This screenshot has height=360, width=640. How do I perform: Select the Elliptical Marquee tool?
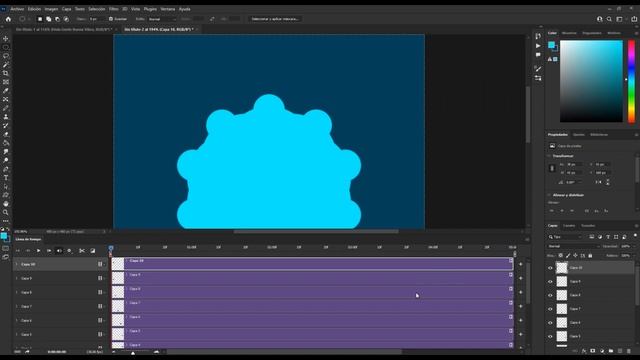click(6, 47)
